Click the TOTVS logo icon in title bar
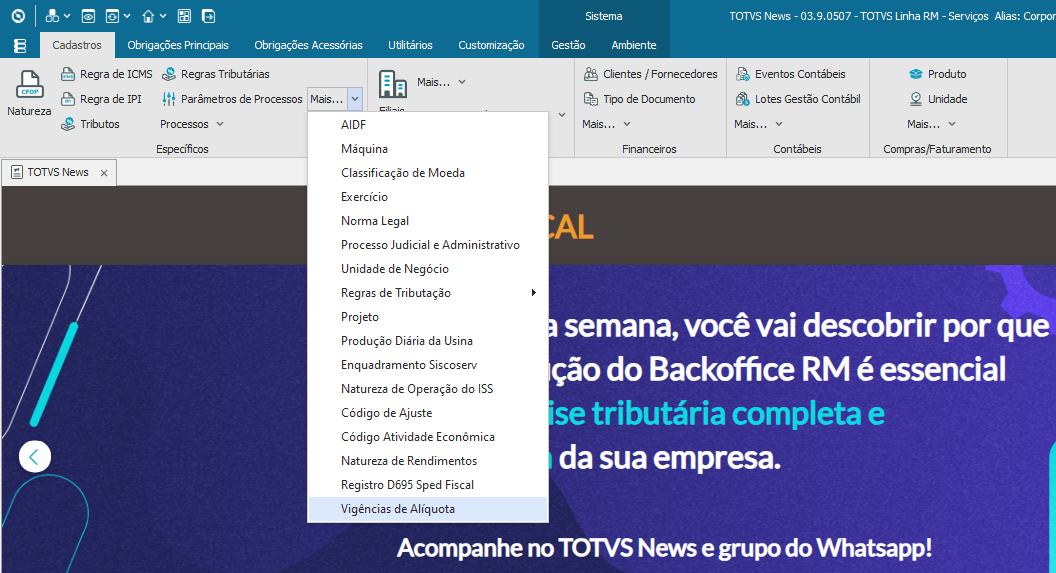Viewport: 1056px width, 573px height. 18,15
